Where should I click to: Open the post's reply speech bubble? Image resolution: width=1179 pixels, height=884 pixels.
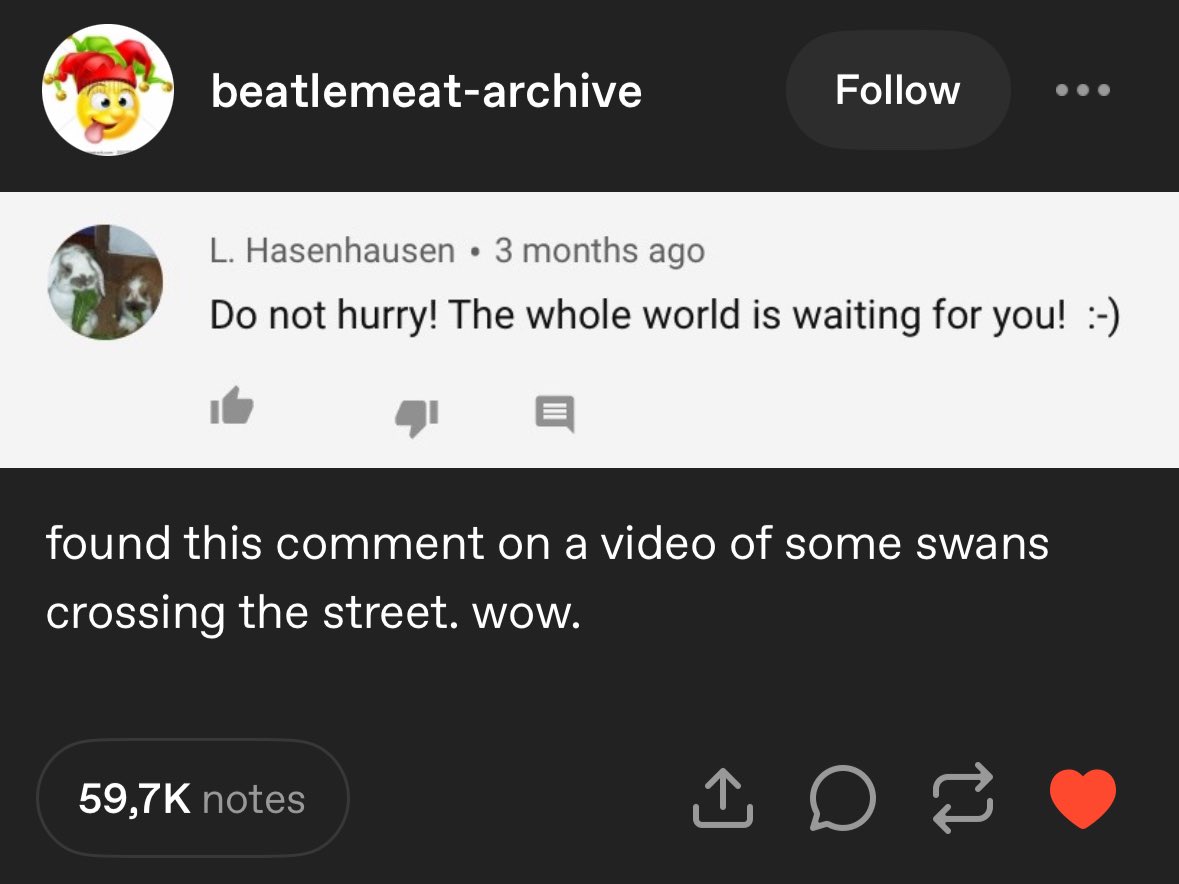coord(842,798)
